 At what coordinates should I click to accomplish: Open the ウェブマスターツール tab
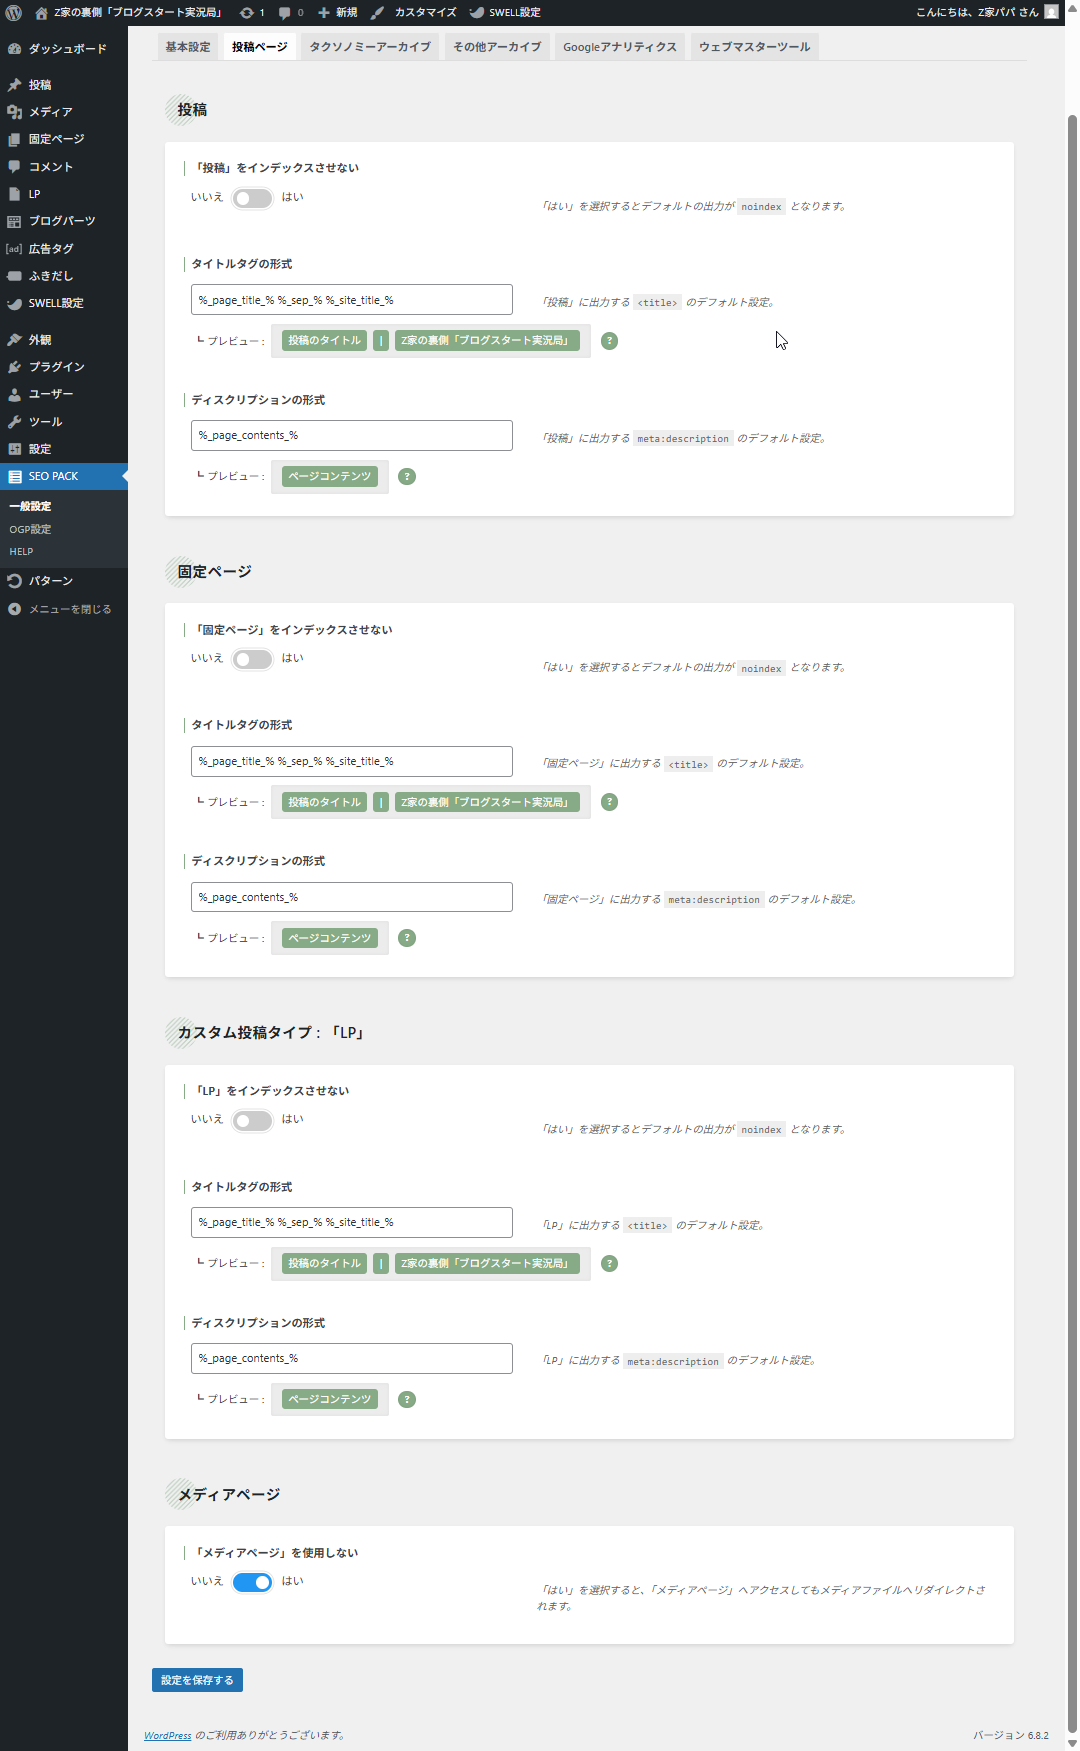(x=755, y=47)
